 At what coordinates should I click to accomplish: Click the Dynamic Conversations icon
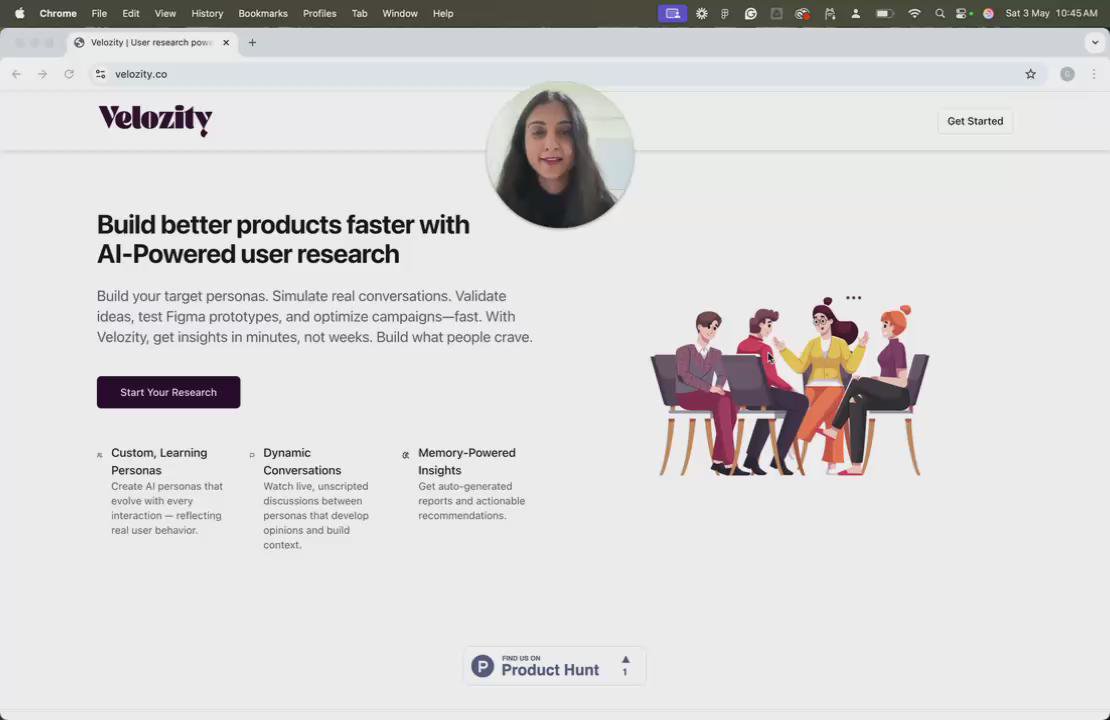[x=252, y=455]
